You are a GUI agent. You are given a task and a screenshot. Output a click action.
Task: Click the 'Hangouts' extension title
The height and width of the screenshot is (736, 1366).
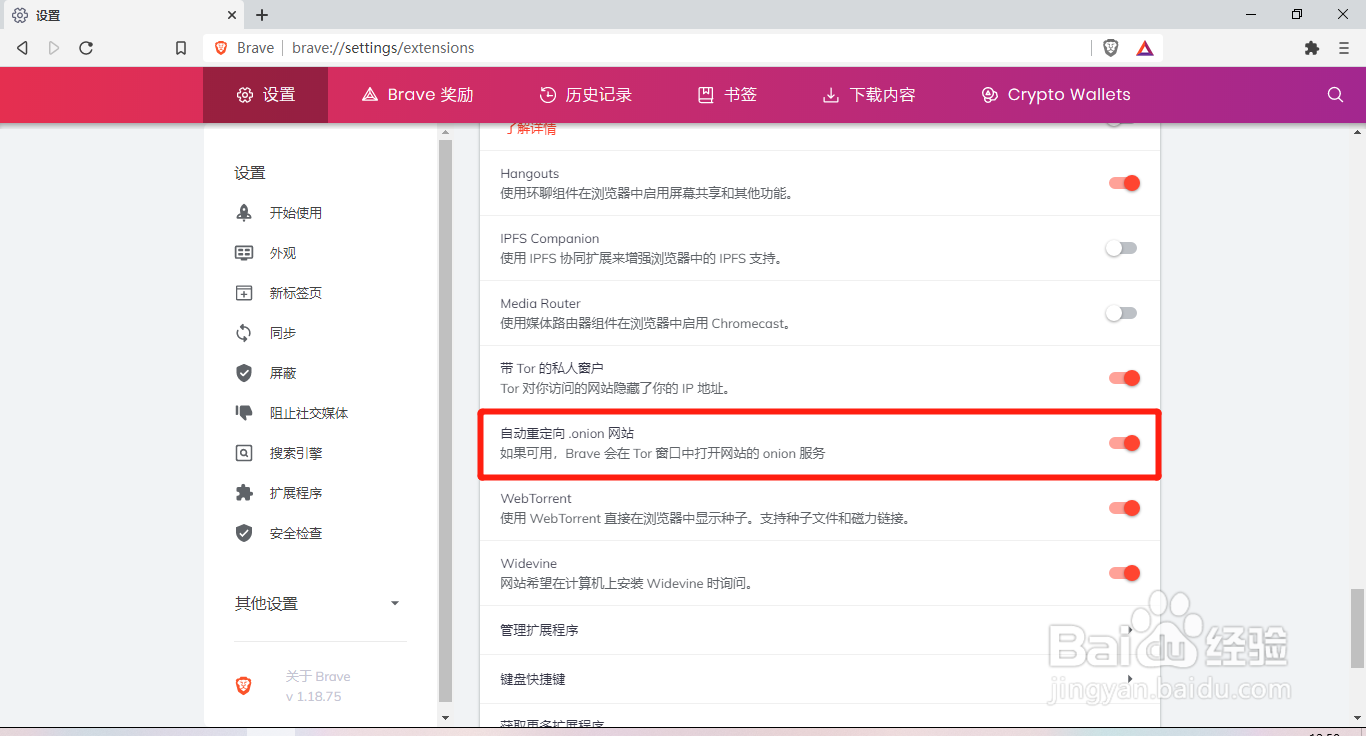click(x=530, y=174)
